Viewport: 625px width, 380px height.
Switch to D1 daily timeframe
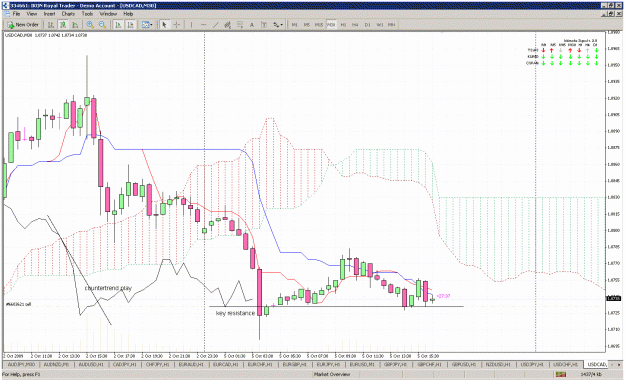click(368, 25)
